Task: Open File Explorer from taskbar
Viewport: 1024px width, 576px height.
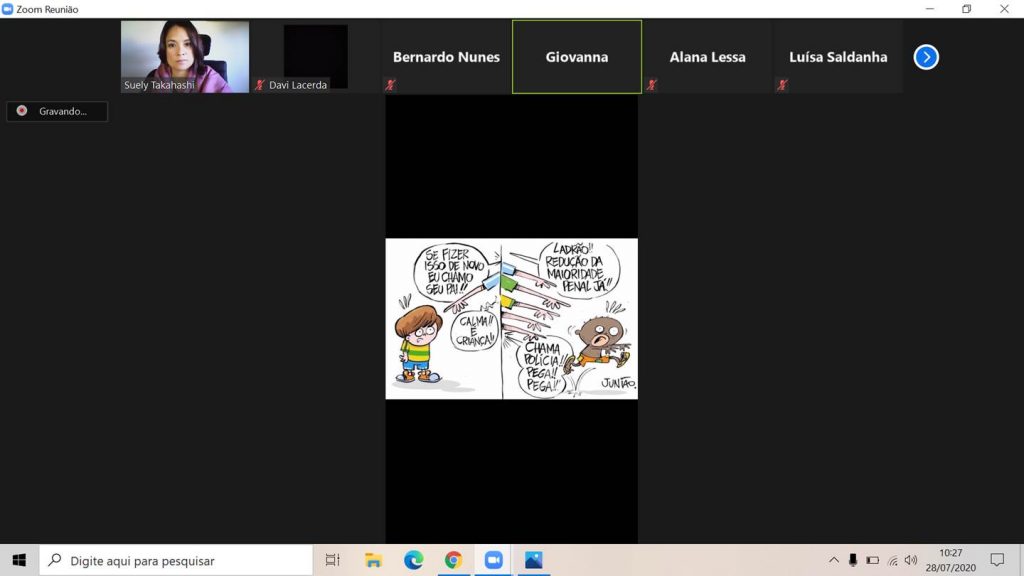Action: (x=373, y=560)
